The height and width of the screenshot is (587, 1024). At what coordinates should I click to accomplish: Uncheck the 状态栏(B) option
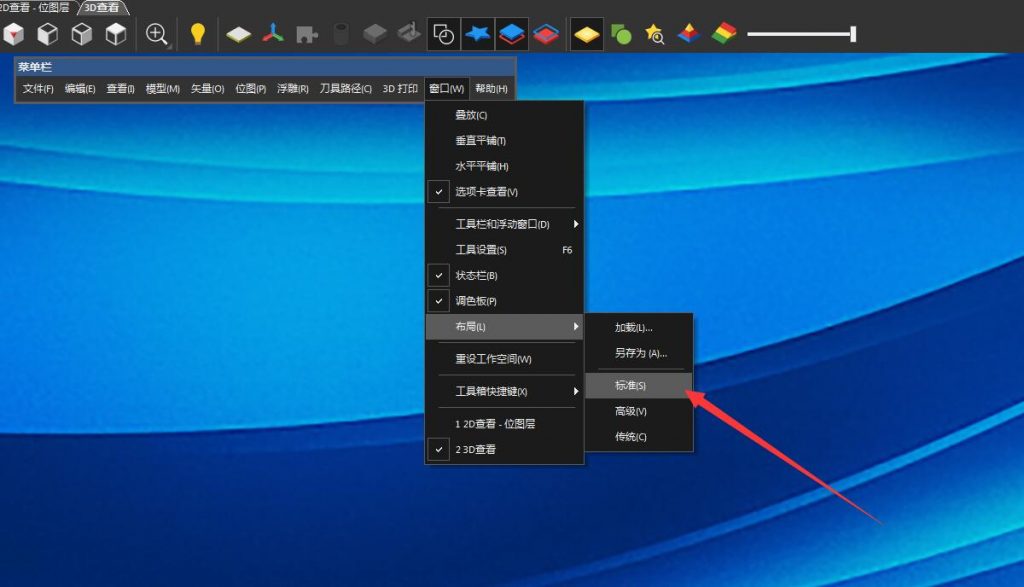click(x=504, y=276)
